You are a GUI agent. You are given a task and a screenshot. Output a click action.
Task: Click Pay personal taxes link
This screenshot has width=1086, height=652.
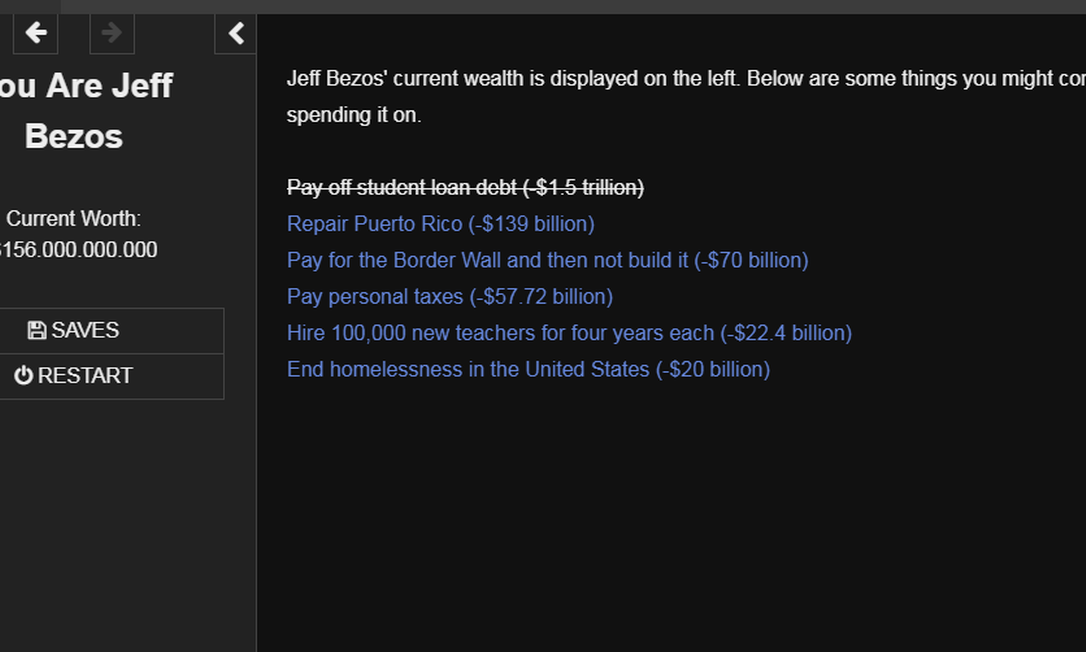[x=449, y=297]
